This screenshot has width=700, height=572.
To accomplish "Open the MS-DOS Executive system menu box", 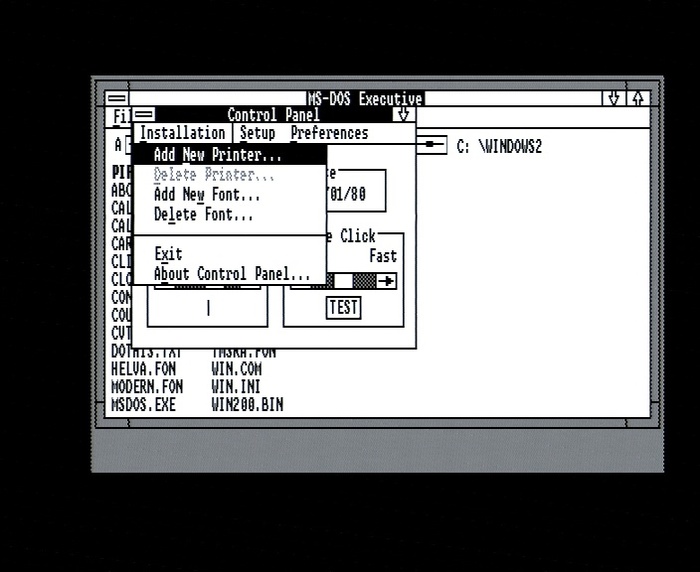I will 117,99.
